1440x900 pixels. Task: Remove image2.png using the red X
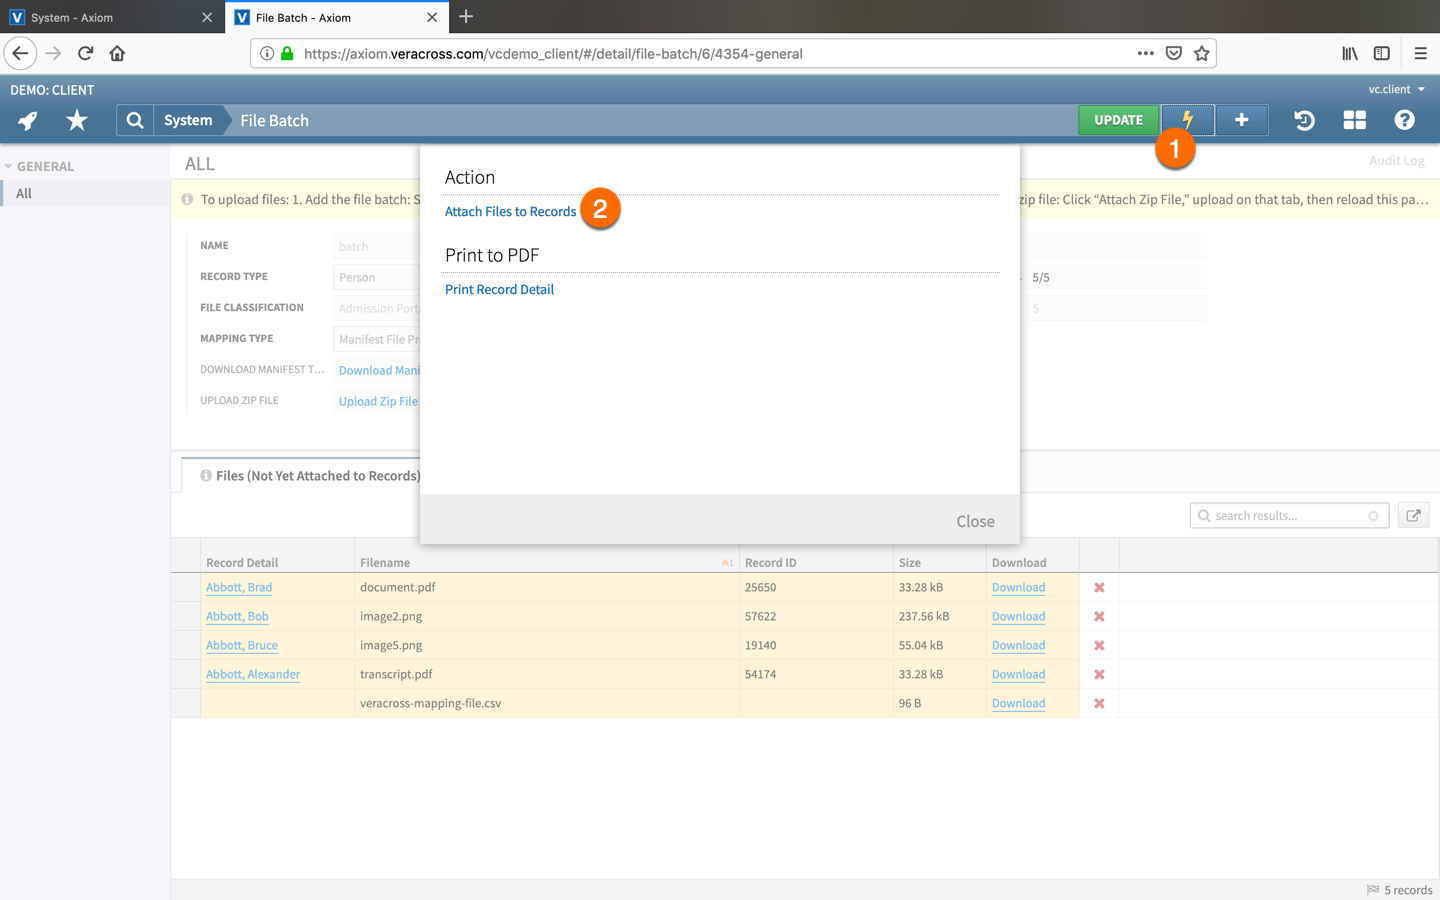(1099, 617)
